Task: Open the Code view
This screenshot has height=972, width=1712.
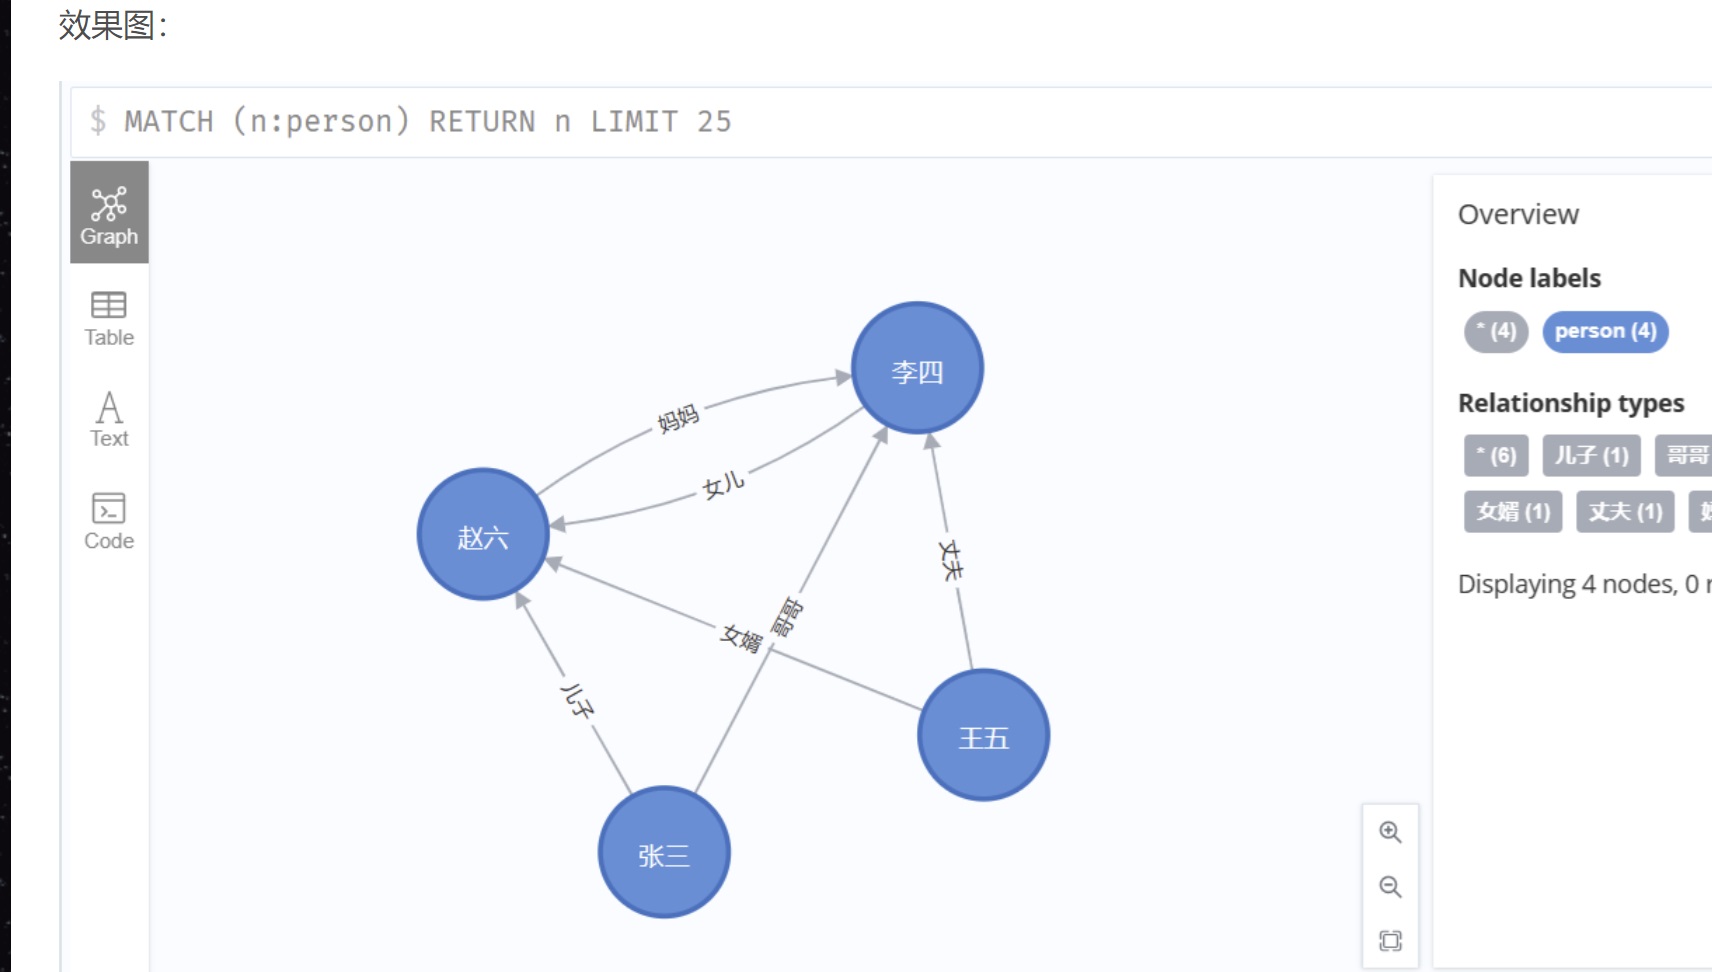Action: click(x=109, y=521)
